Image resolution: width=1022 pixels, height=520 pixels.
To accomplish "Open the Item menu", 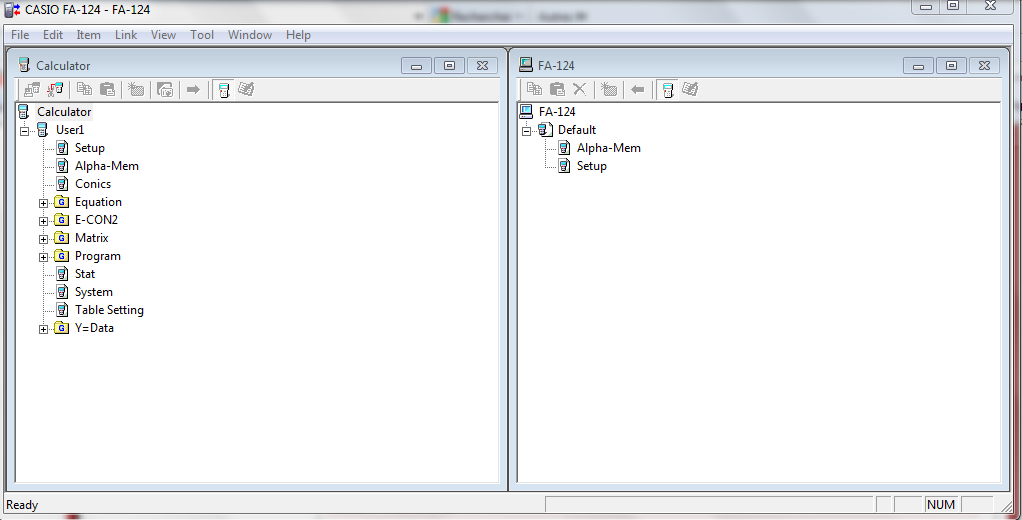I will click(88, 35).
